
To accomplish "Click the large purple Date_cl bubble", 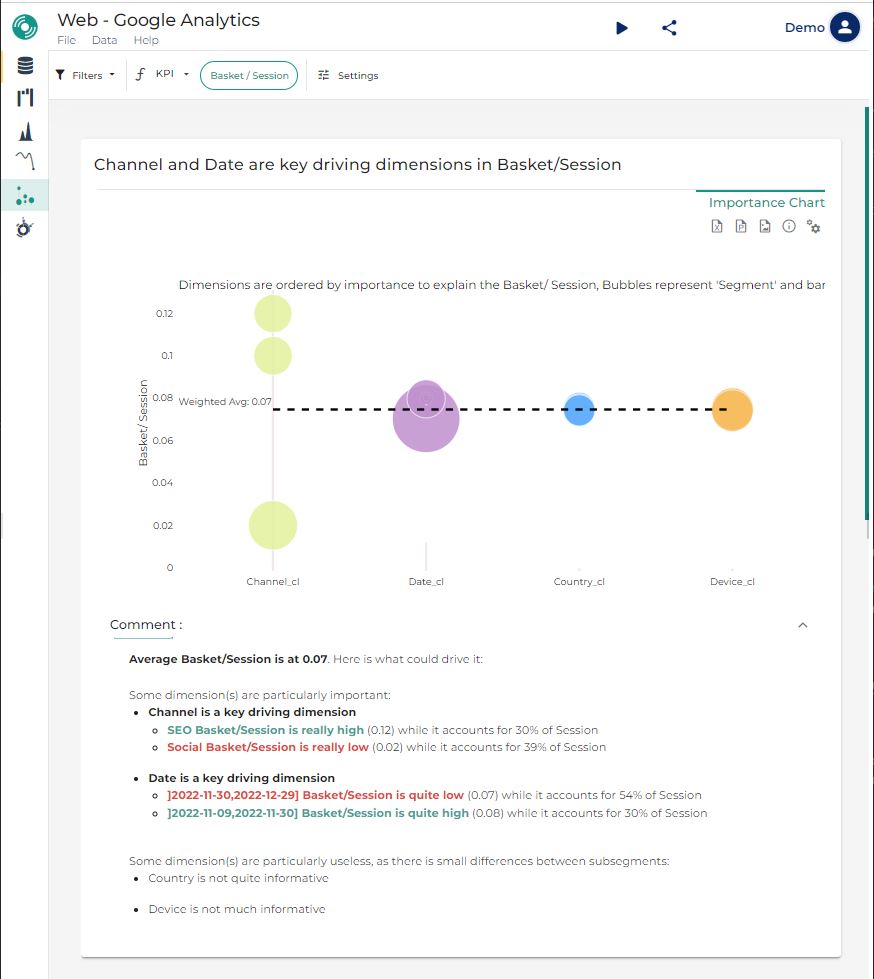I will [426, 431].
